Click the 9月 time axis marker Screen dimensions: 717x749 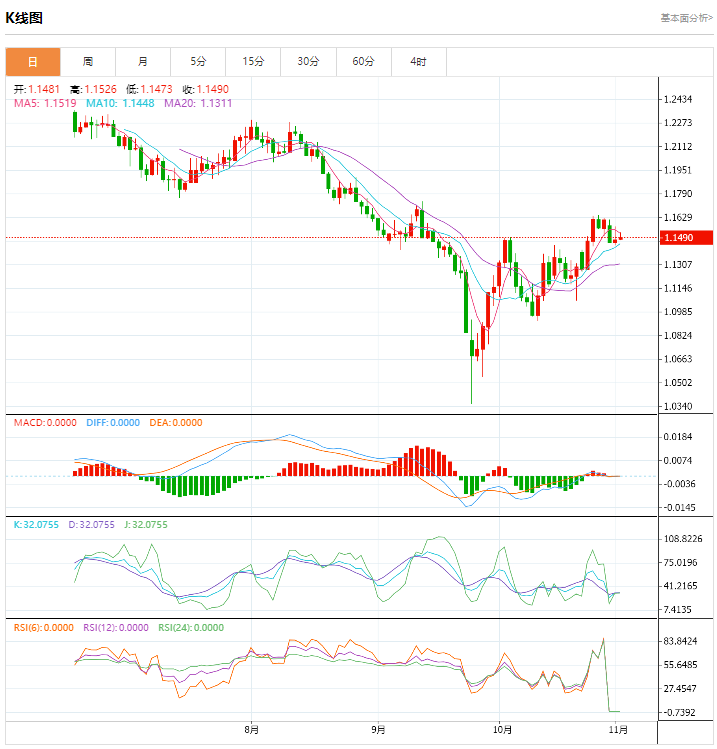tap(378, 730)
